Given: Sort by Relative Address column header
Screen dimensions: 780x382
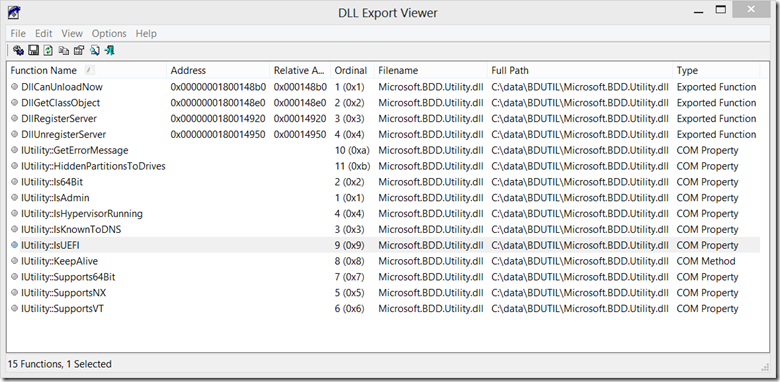Looking at the screenshot, I should (300, 71).
